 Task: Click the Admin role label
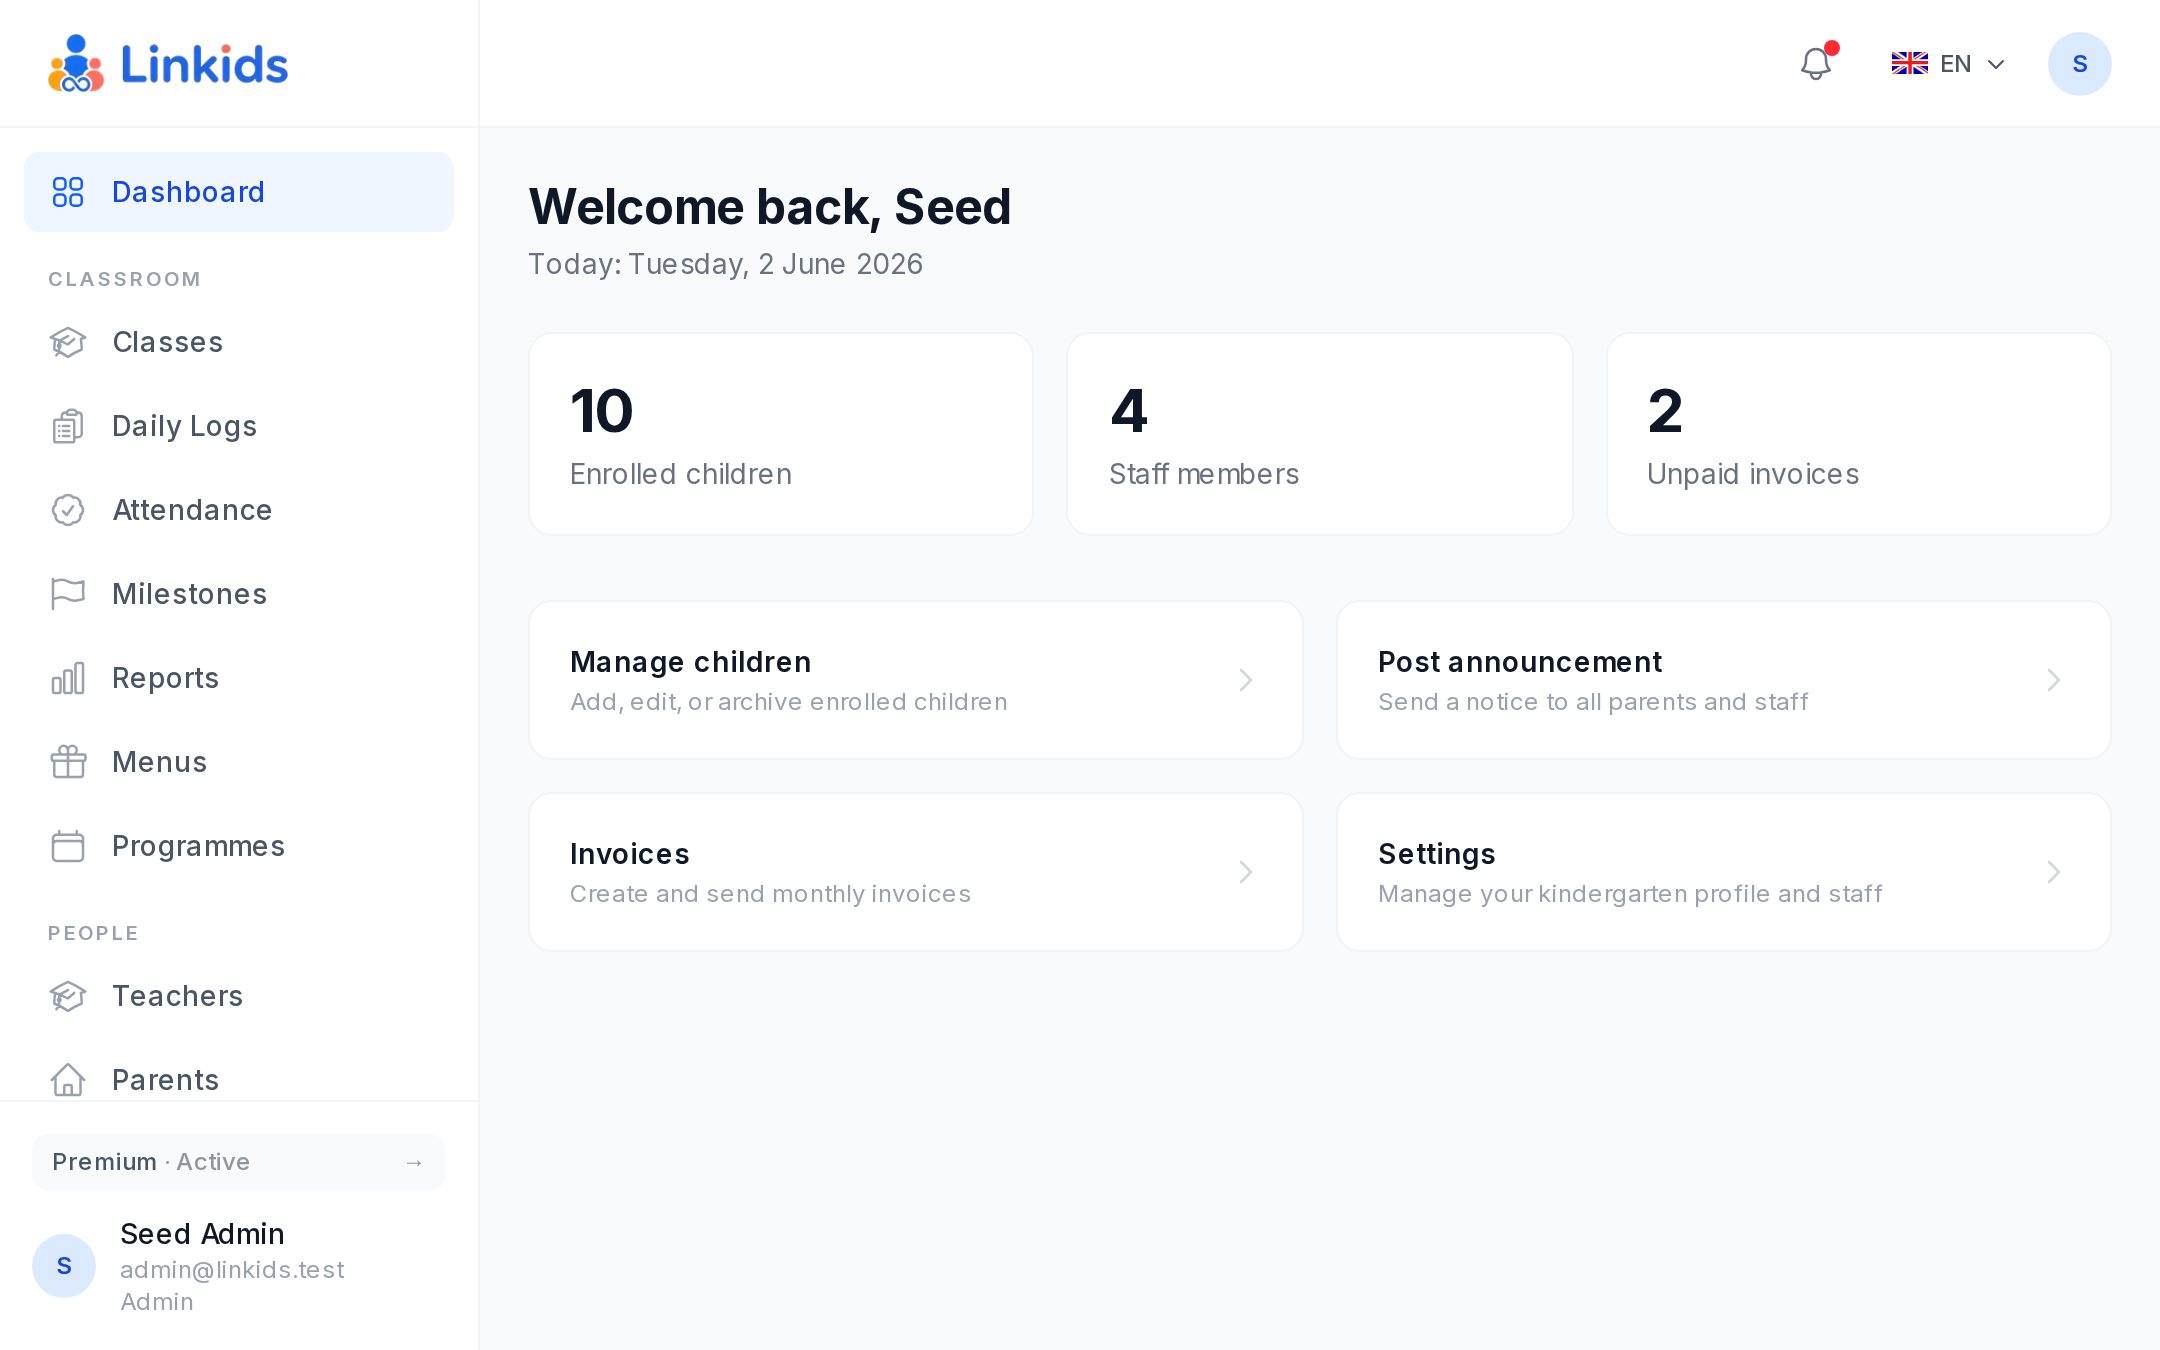[157, 1302]
